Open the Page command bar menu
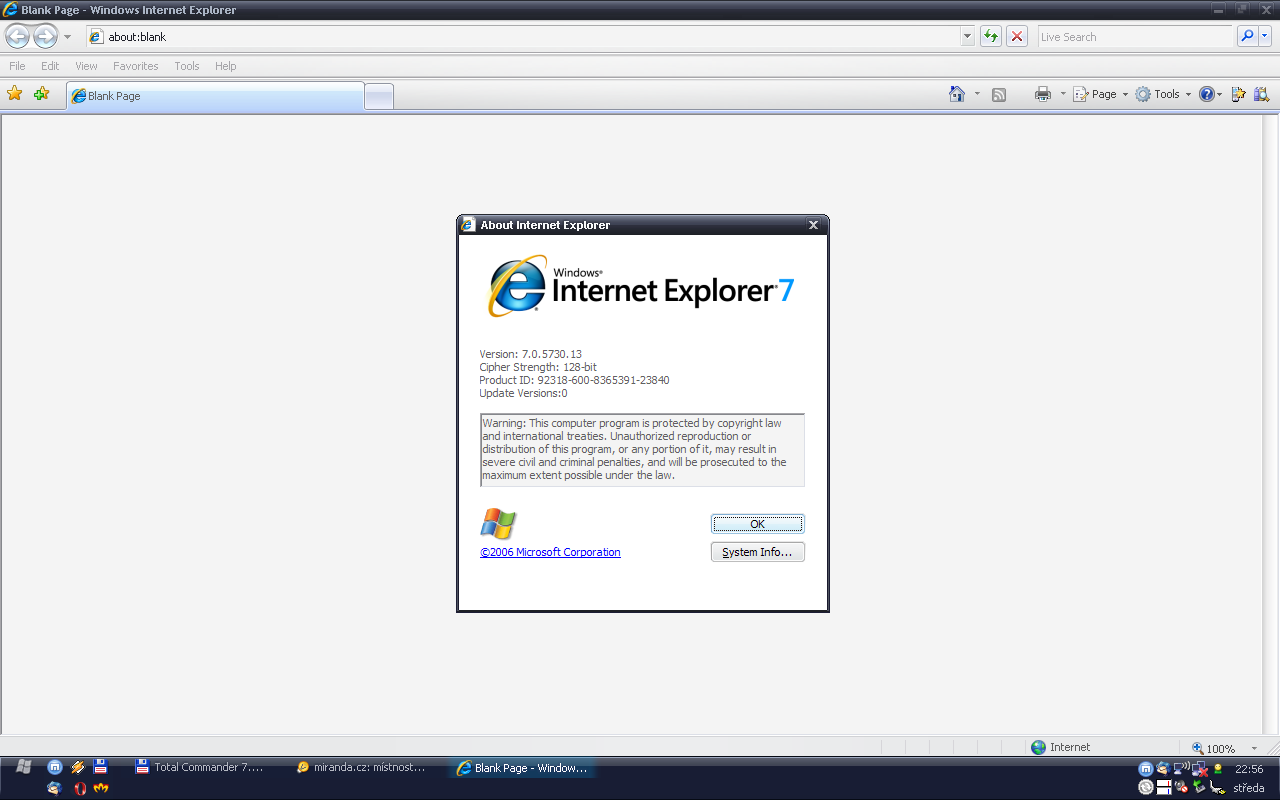This screenshot has width=1280, height=800. tap(1100, 94)
